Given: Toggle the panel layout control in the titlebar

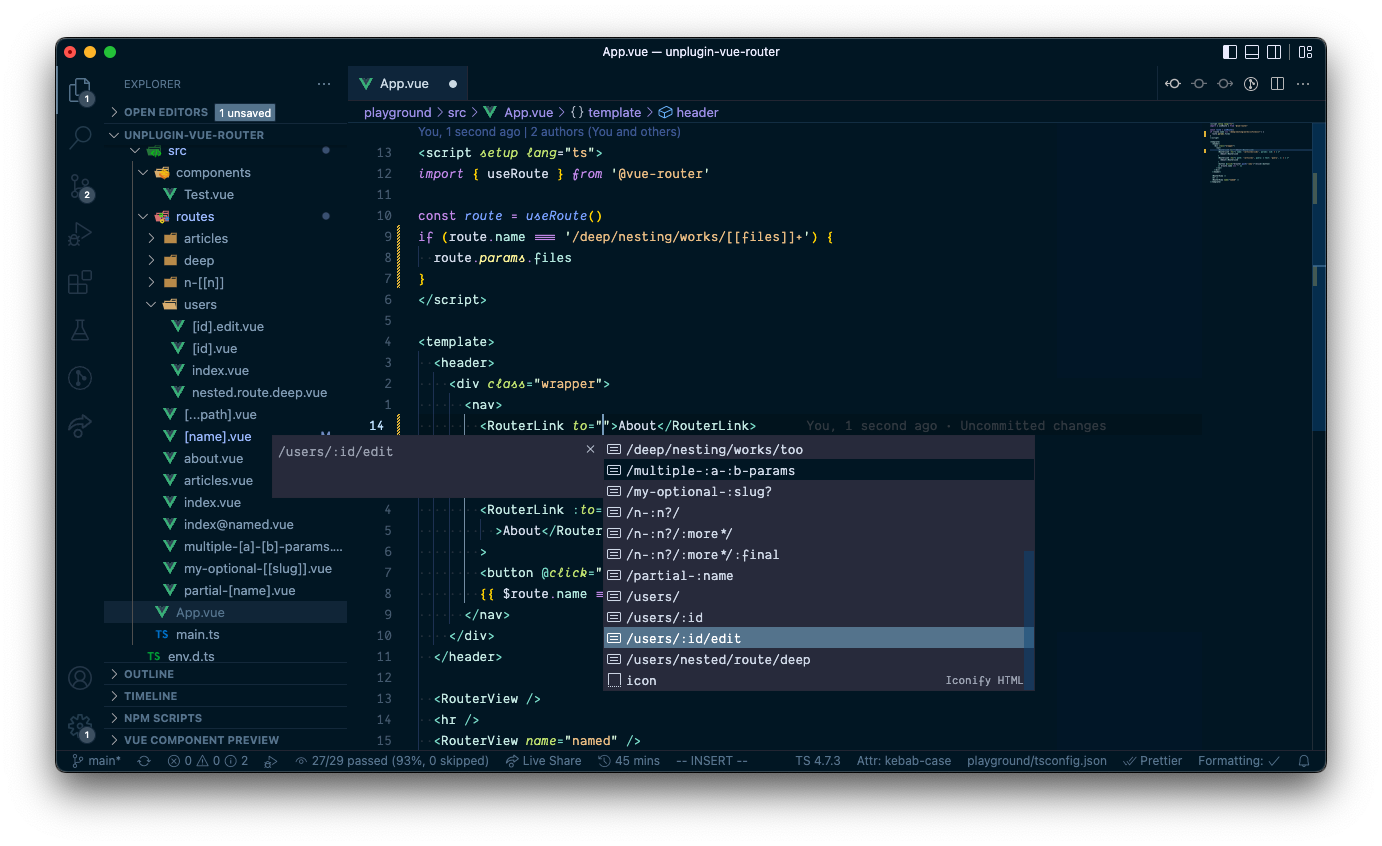Looking at the screenshot, I should click(x=1251, y=52).
